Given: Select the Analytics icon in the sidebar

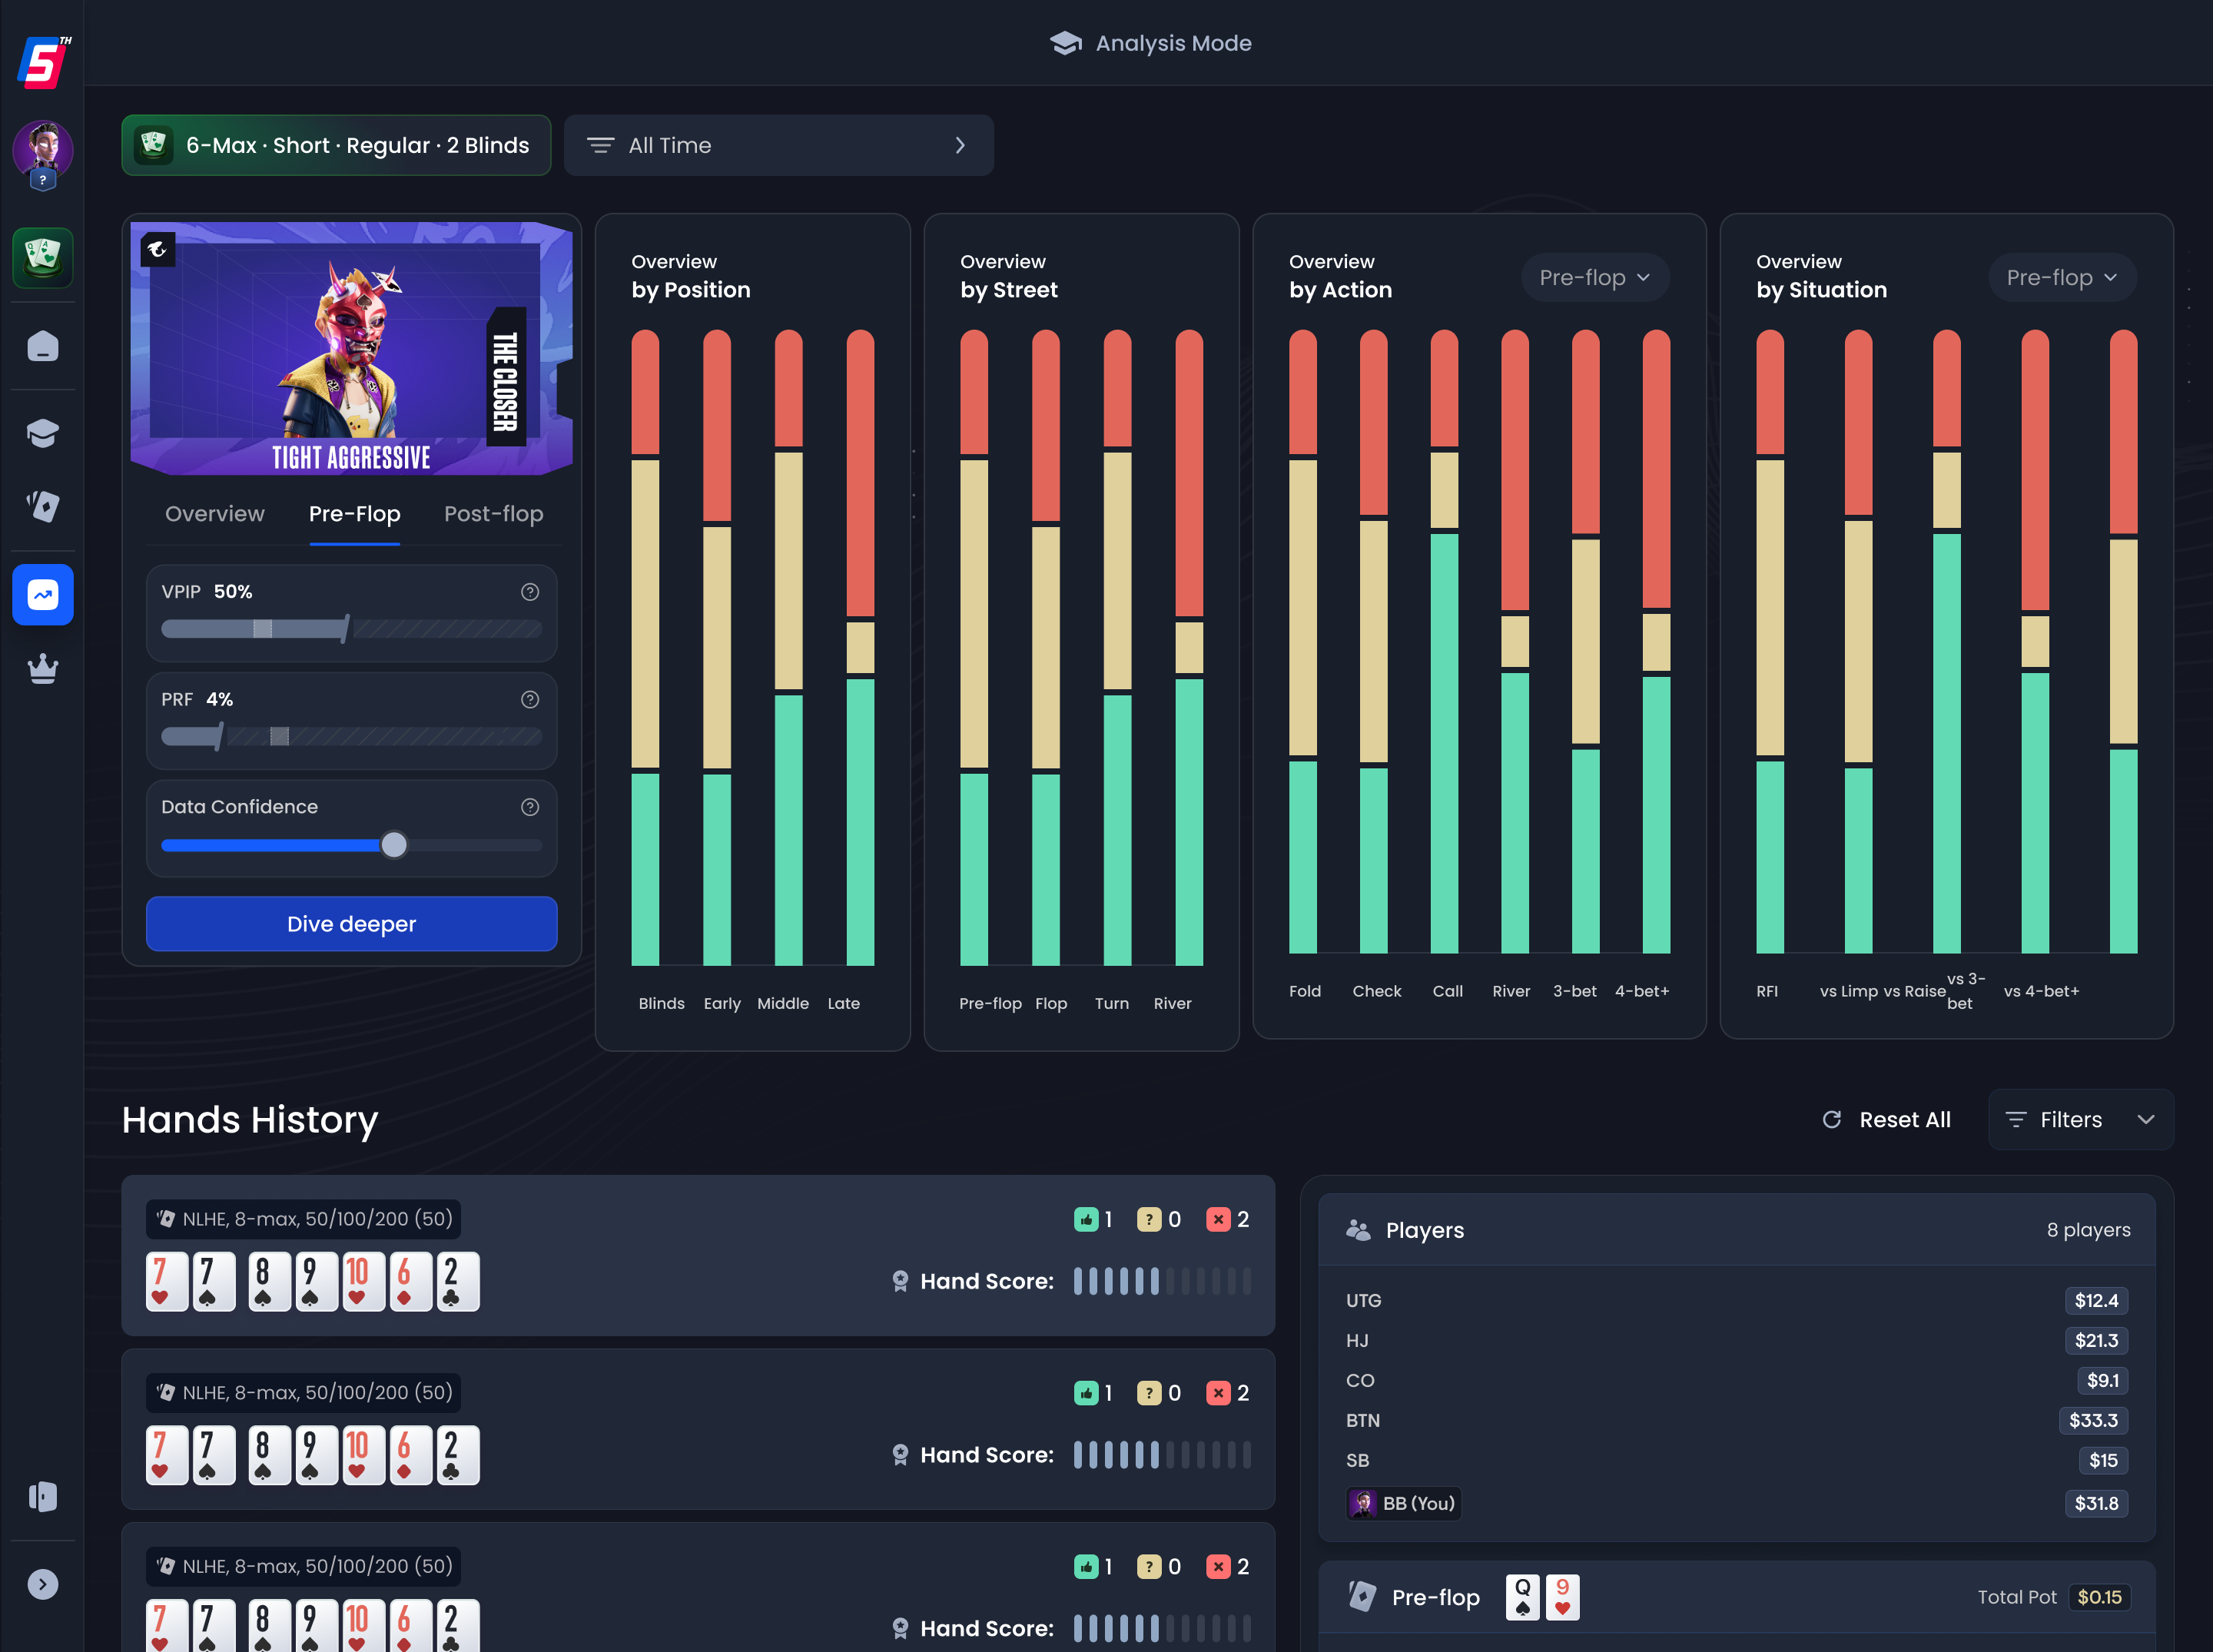Looking at the screenshot, I should [x=42, y=594].
